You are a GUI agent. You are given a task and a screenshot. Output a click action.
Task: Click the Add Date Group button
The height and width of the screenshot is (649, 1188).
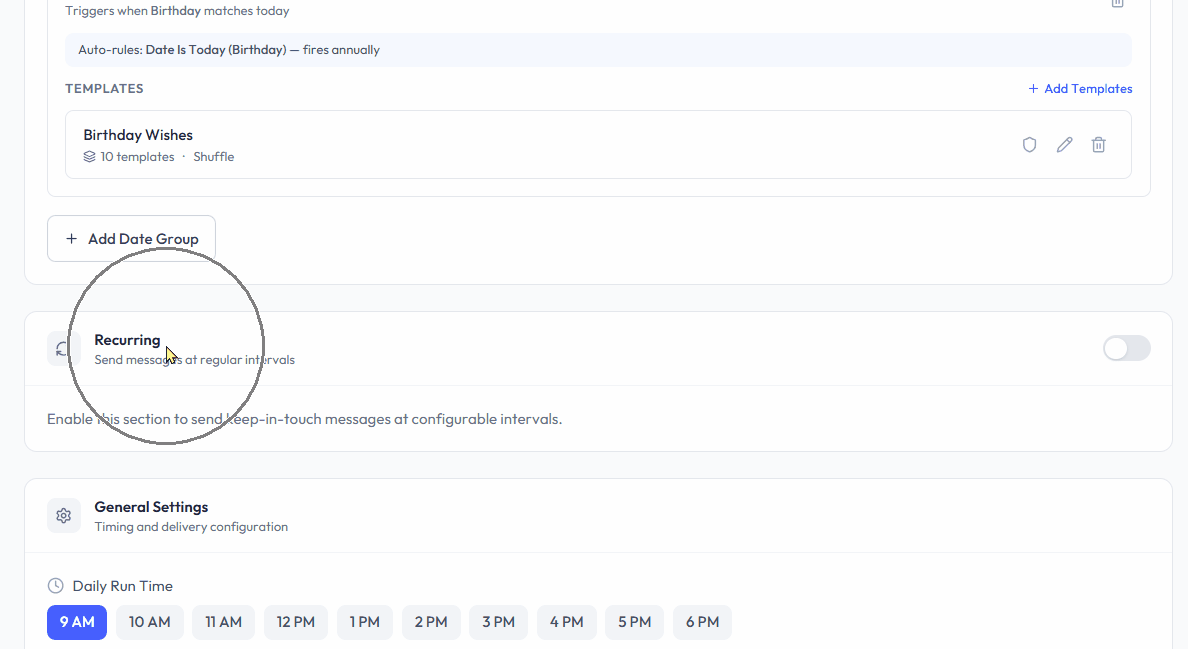[x=132, y=239]
